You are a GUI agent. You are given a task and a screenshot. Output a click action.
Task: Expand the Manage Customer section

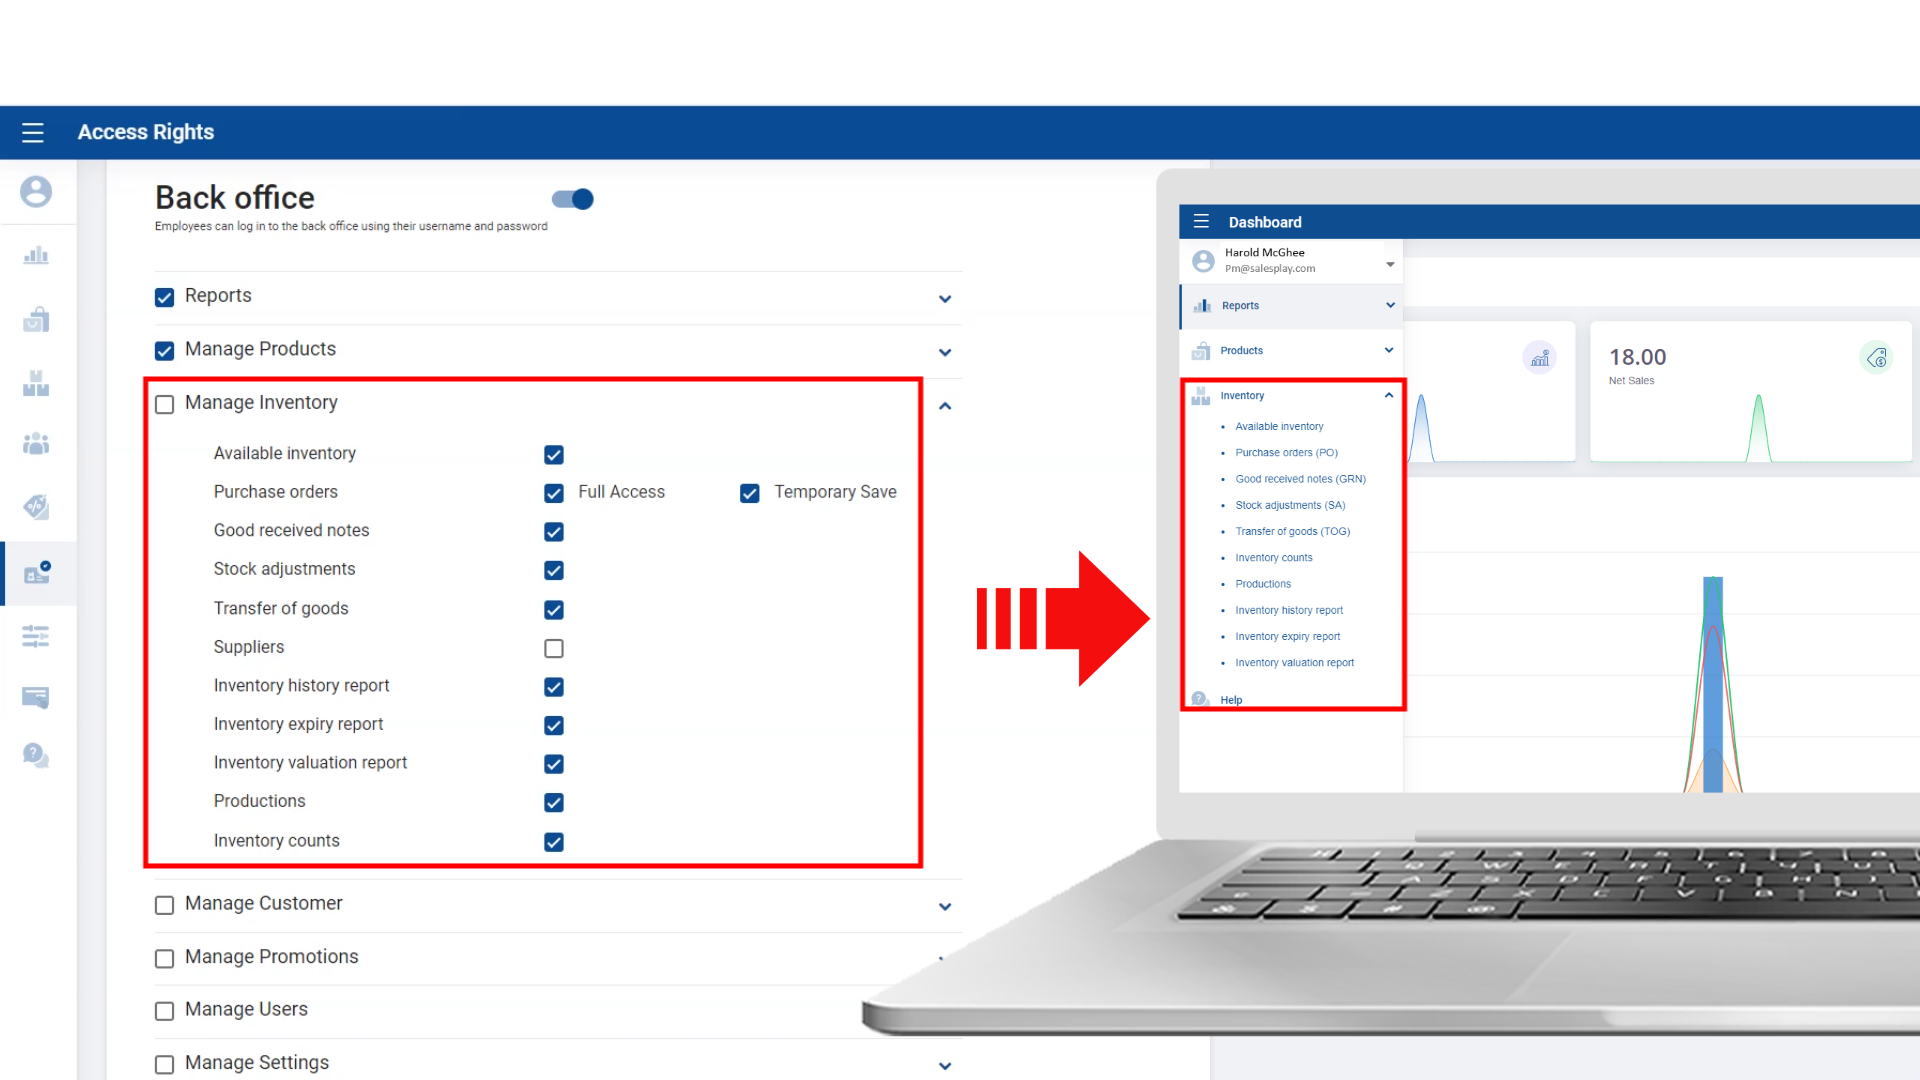(x=945, y=907)
